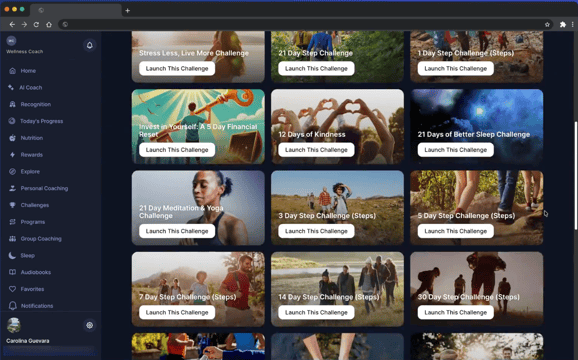The height and width of the screenshot is (360, 578).
Task: Click the Nutrition apple icon
Action: [13, 138]
